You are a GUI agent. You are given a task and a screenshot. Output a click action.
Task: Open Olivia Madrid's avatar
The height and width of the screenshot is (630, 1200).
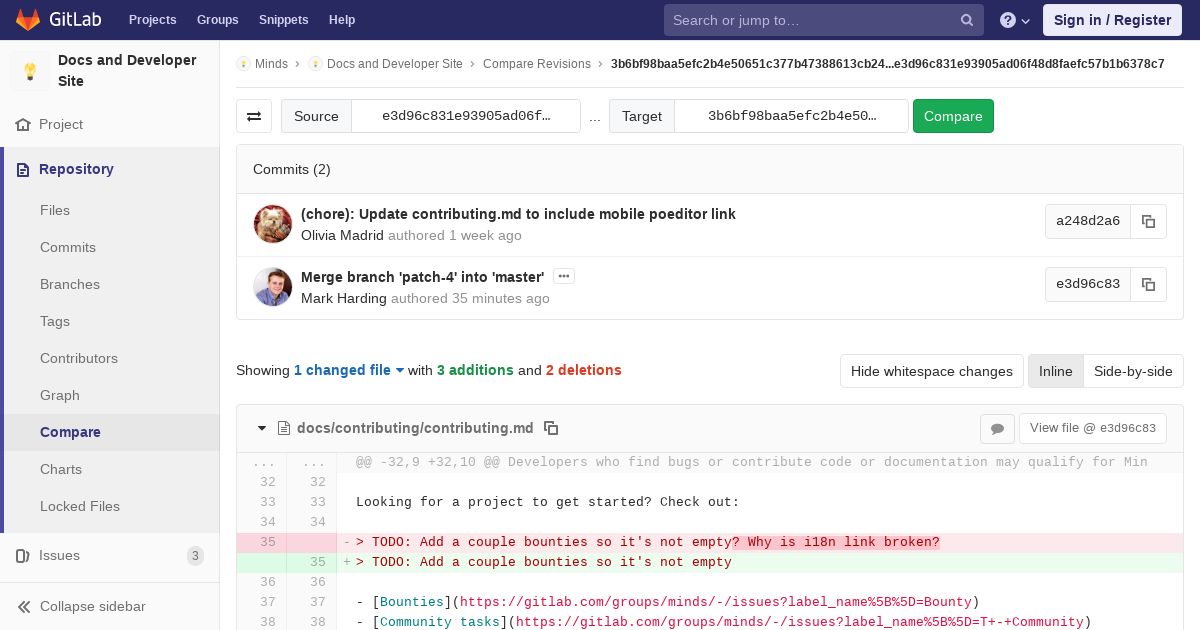(x=273, y=224)
